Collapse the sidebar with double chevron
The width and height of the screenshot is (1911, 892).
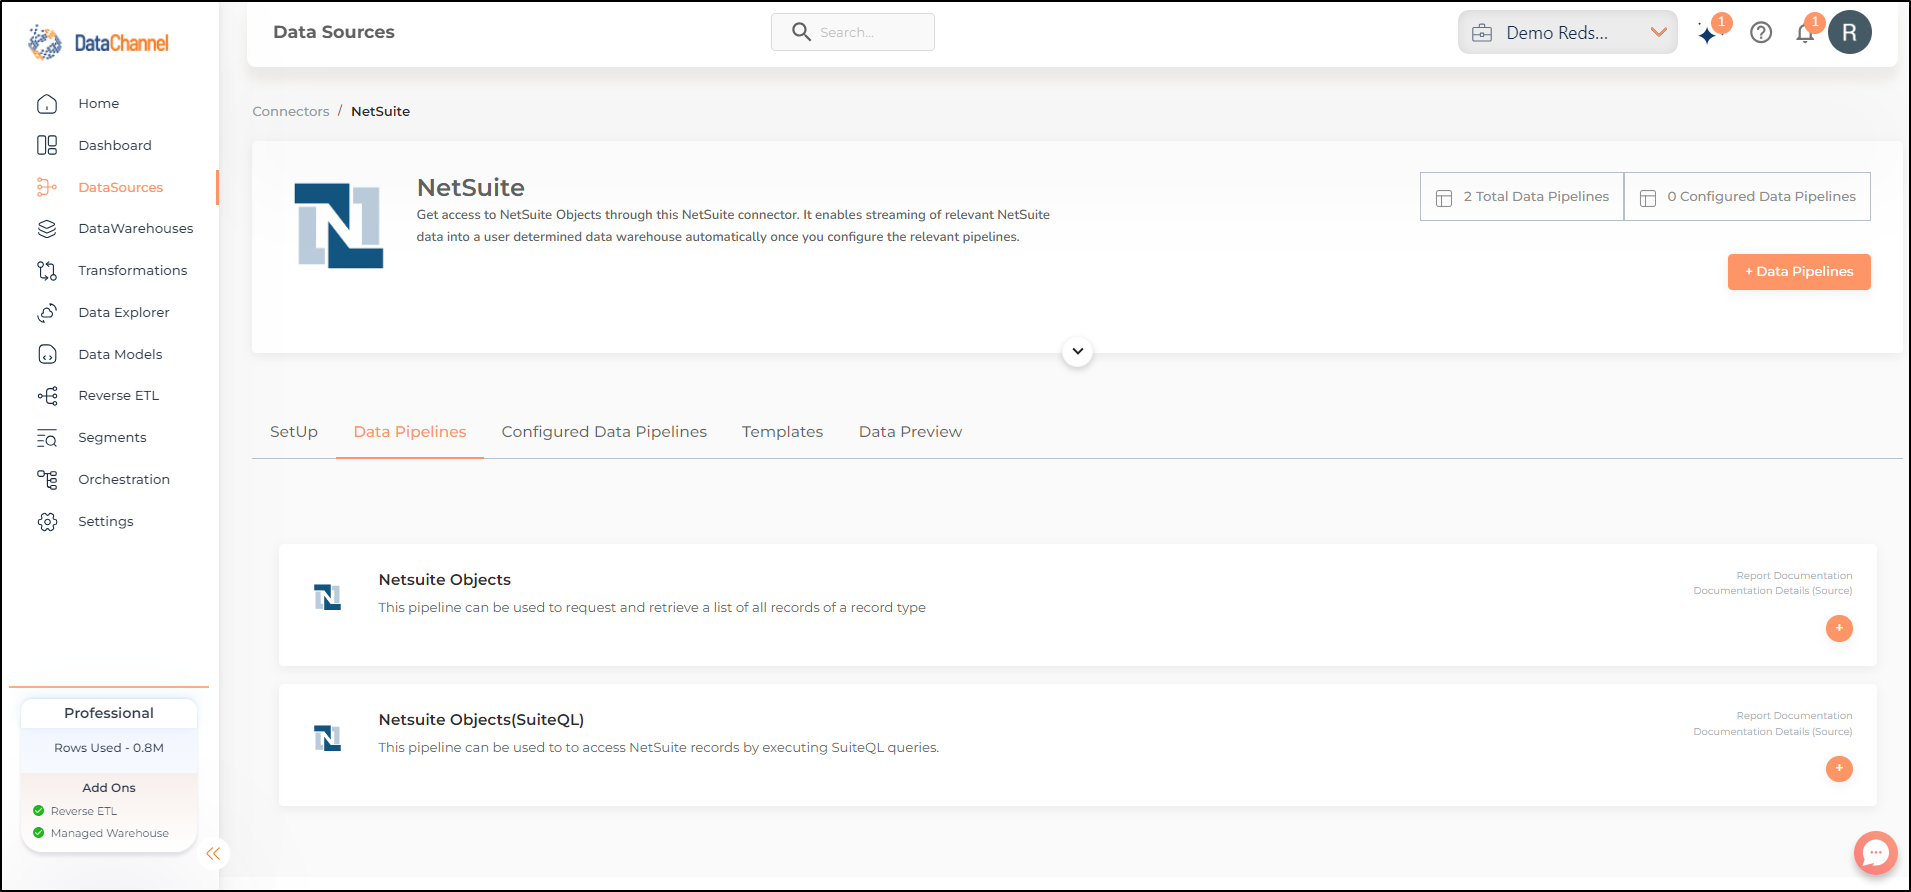(213, 853)
